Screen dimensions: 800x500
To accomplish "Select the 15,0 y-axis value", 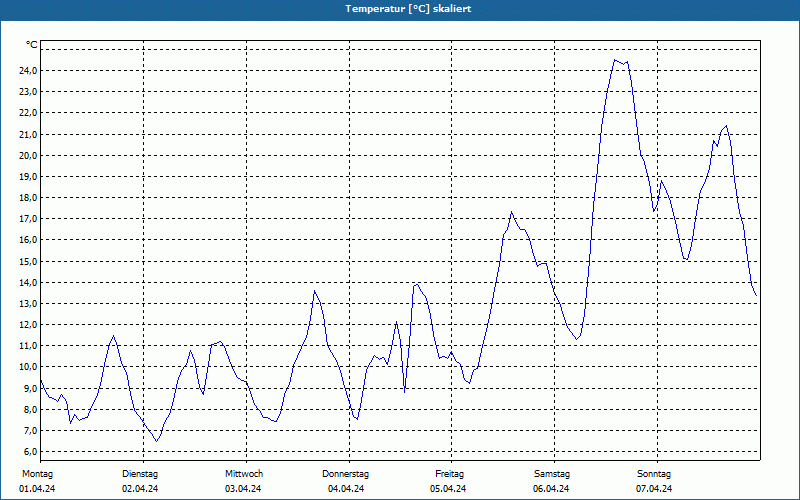I will (28, 261).
